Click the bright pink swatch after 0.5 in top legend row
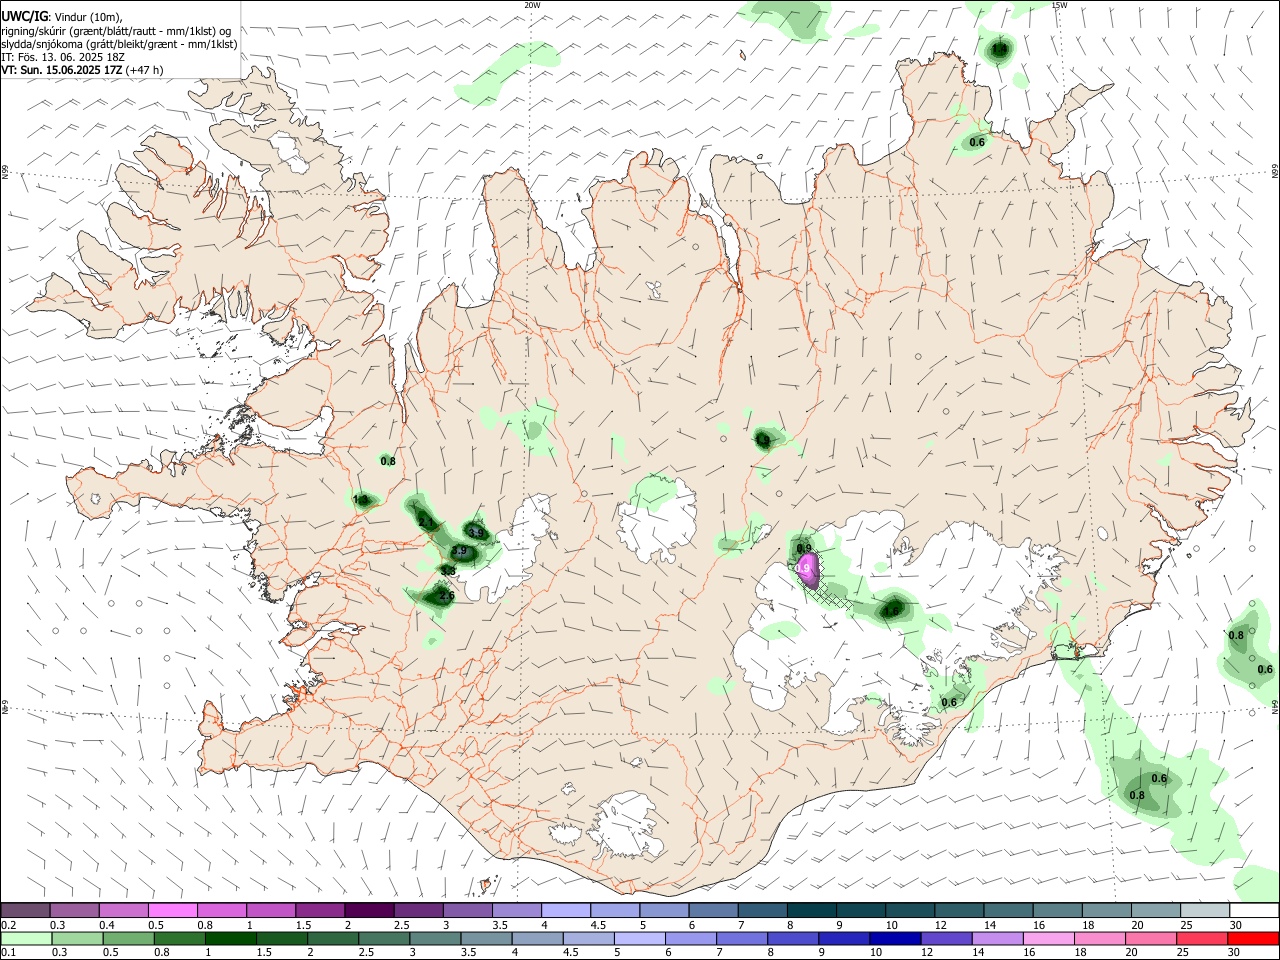 [x=172, y=911]
